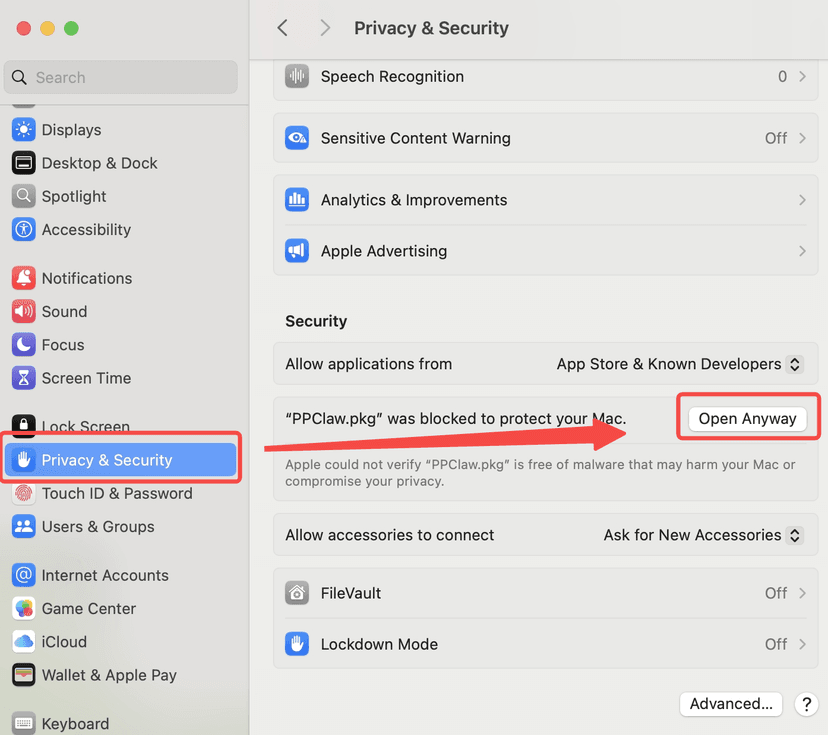Click the Search field
The image size is (828, 735).
tap(120, 77)
